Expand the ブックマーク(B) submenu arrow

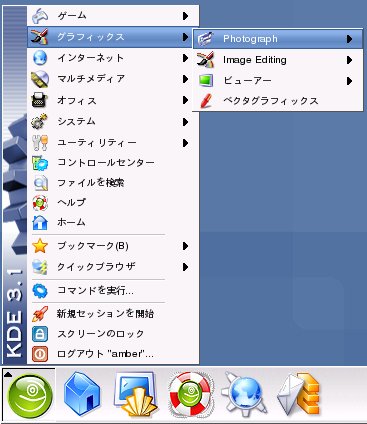pos(185,246)
